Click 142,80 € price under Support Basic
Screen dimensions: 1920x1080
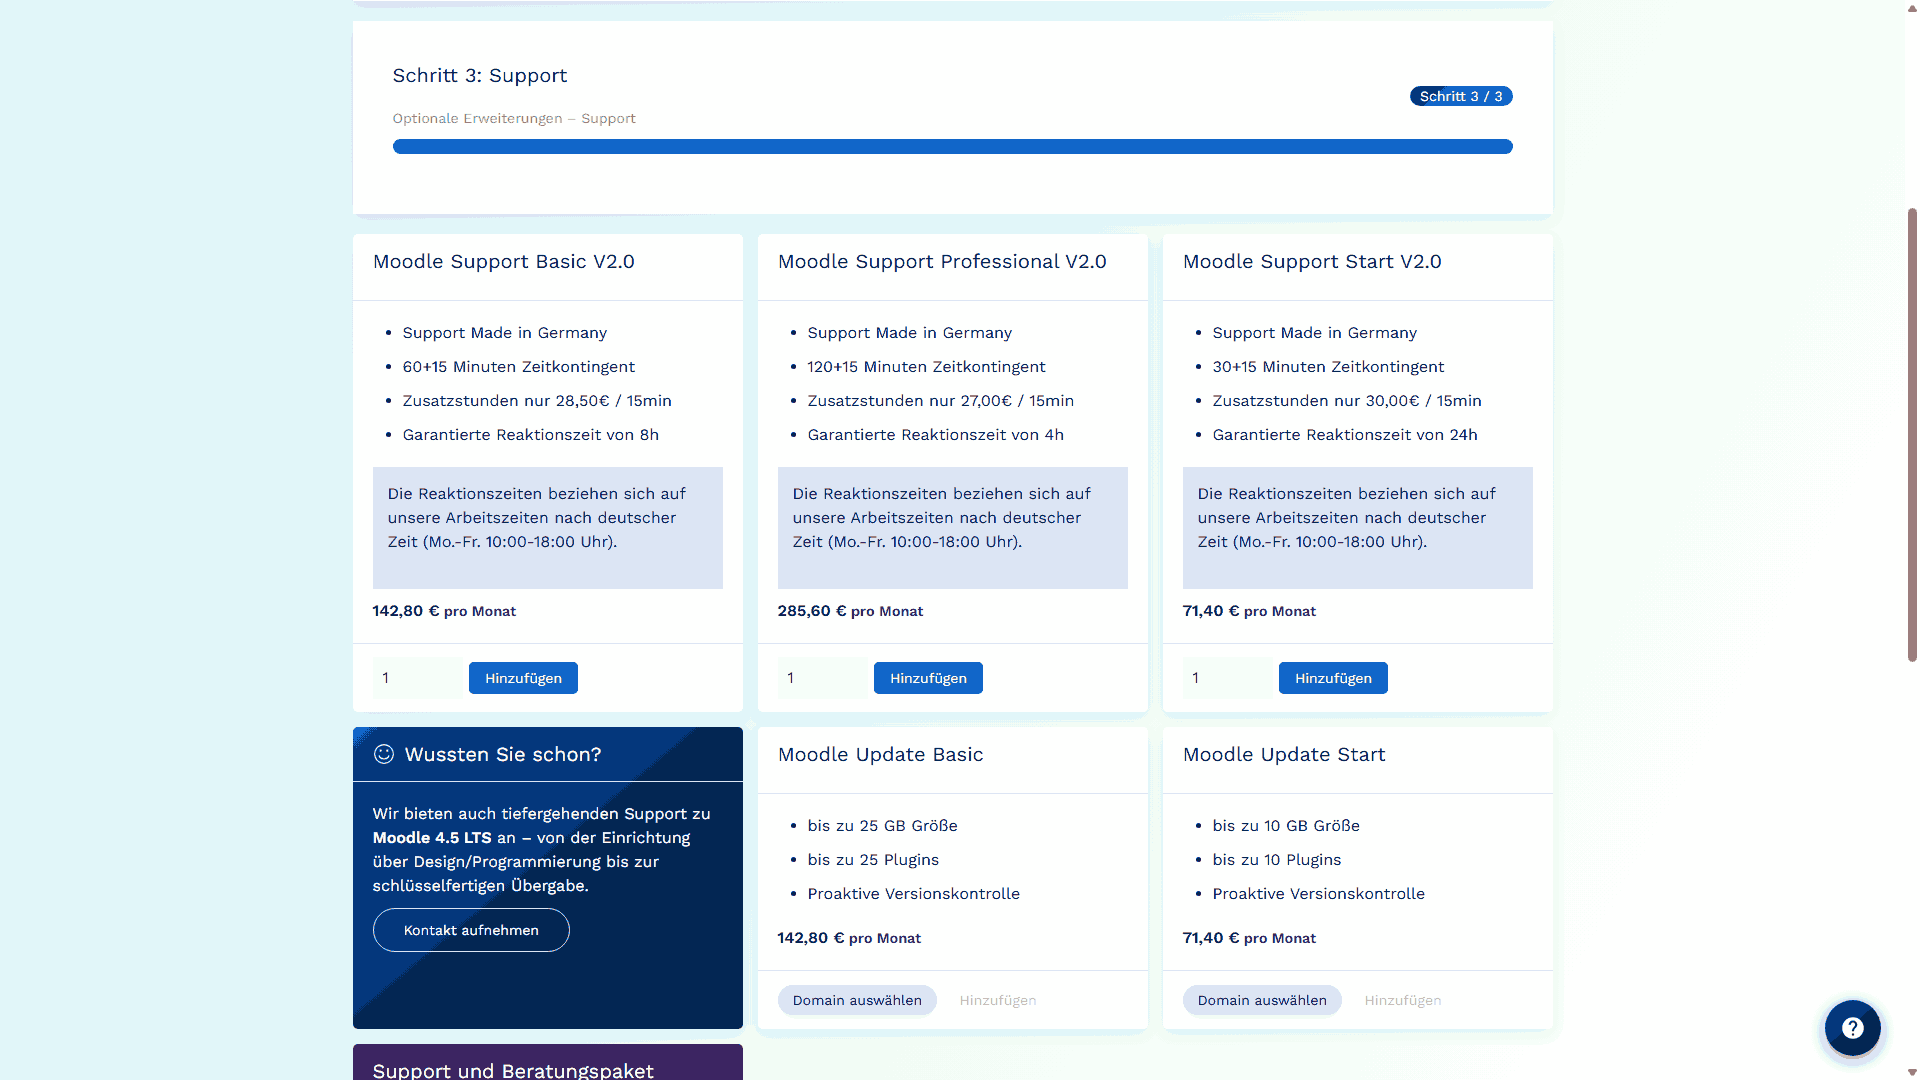pyautogui.click(x=444, y=611)
